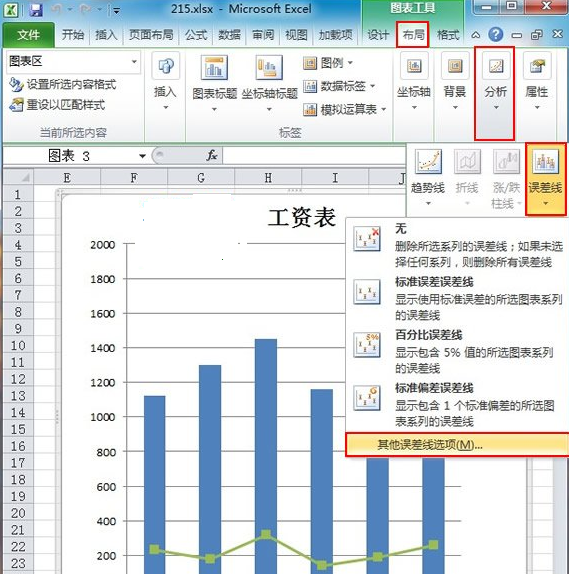569x574 pixels.
Task: Click the 数据标签 data labels icon
Action: [x=310, y=86]
